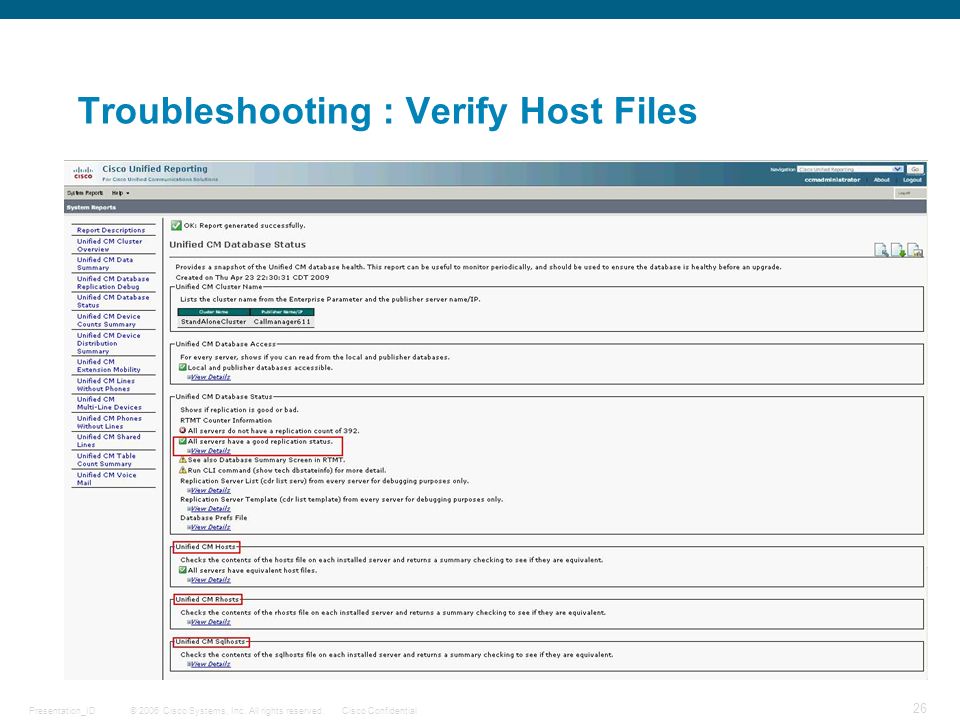Click 'All servers have equivalent host files.' text

coord(252,570)
